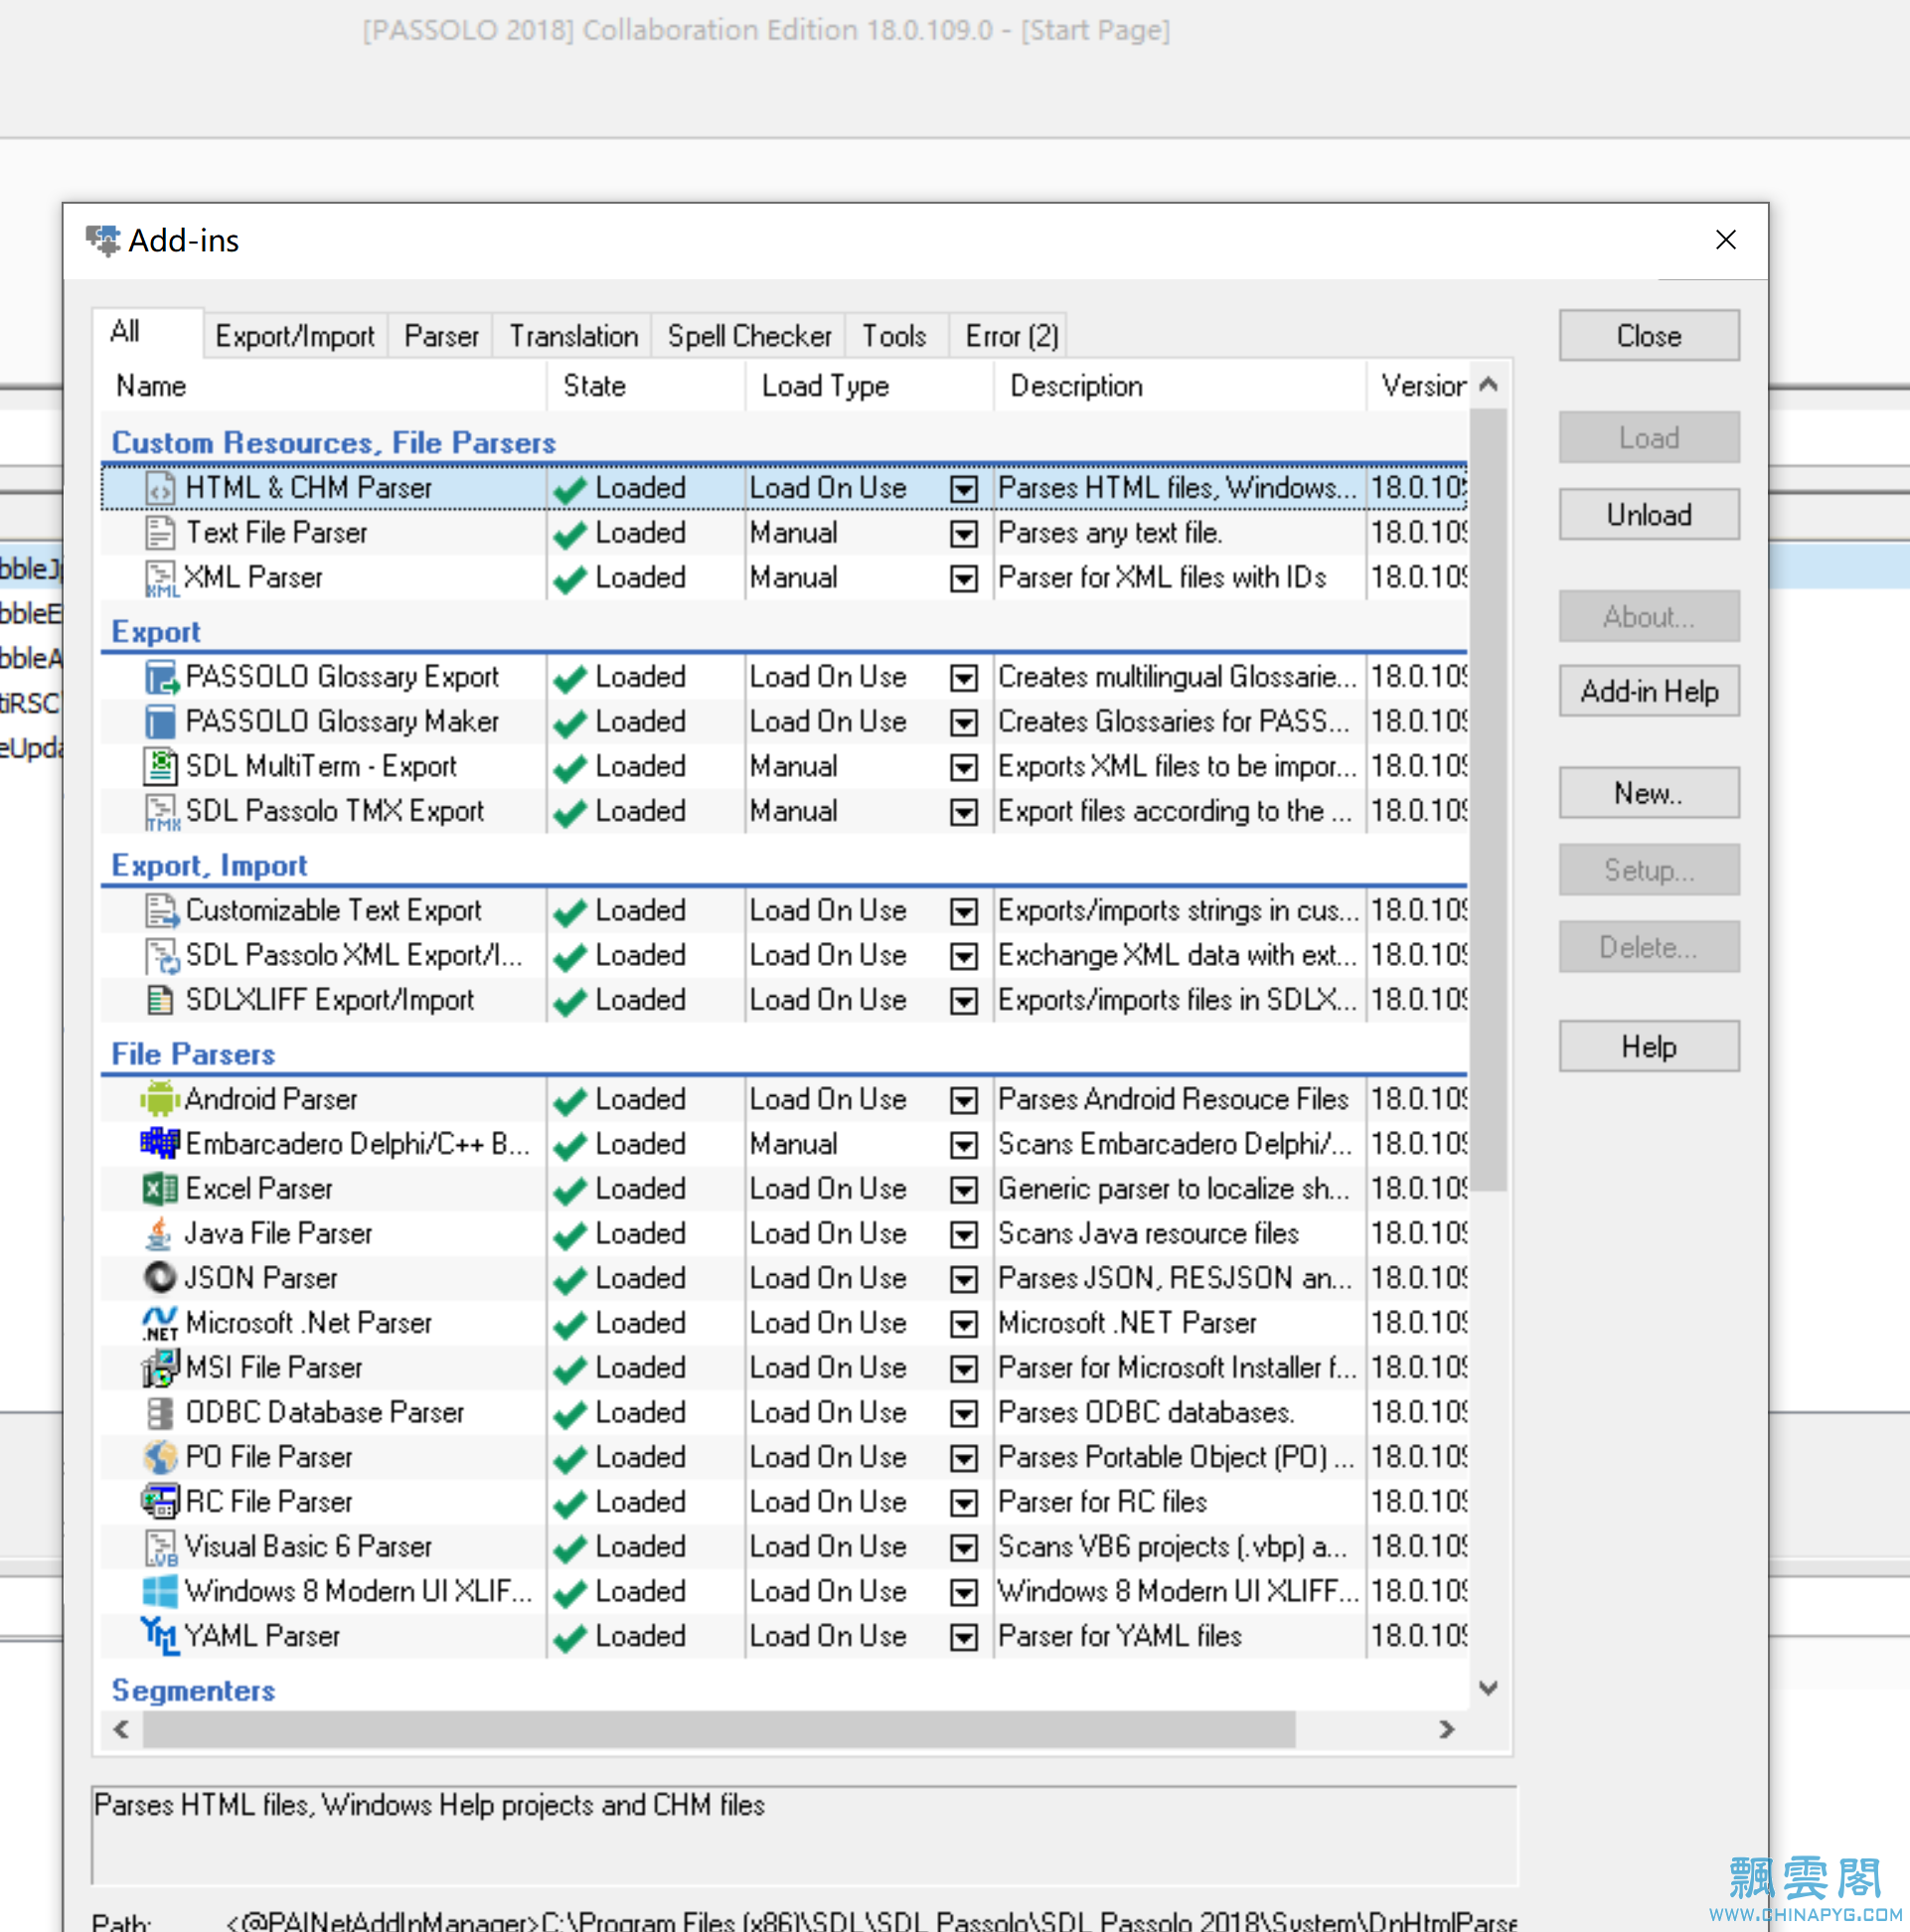This screenshot has height=1932, width=1910.
Task: Click the Visual Basic 6 Parser icon
Action: click(x=161, y=1548)
